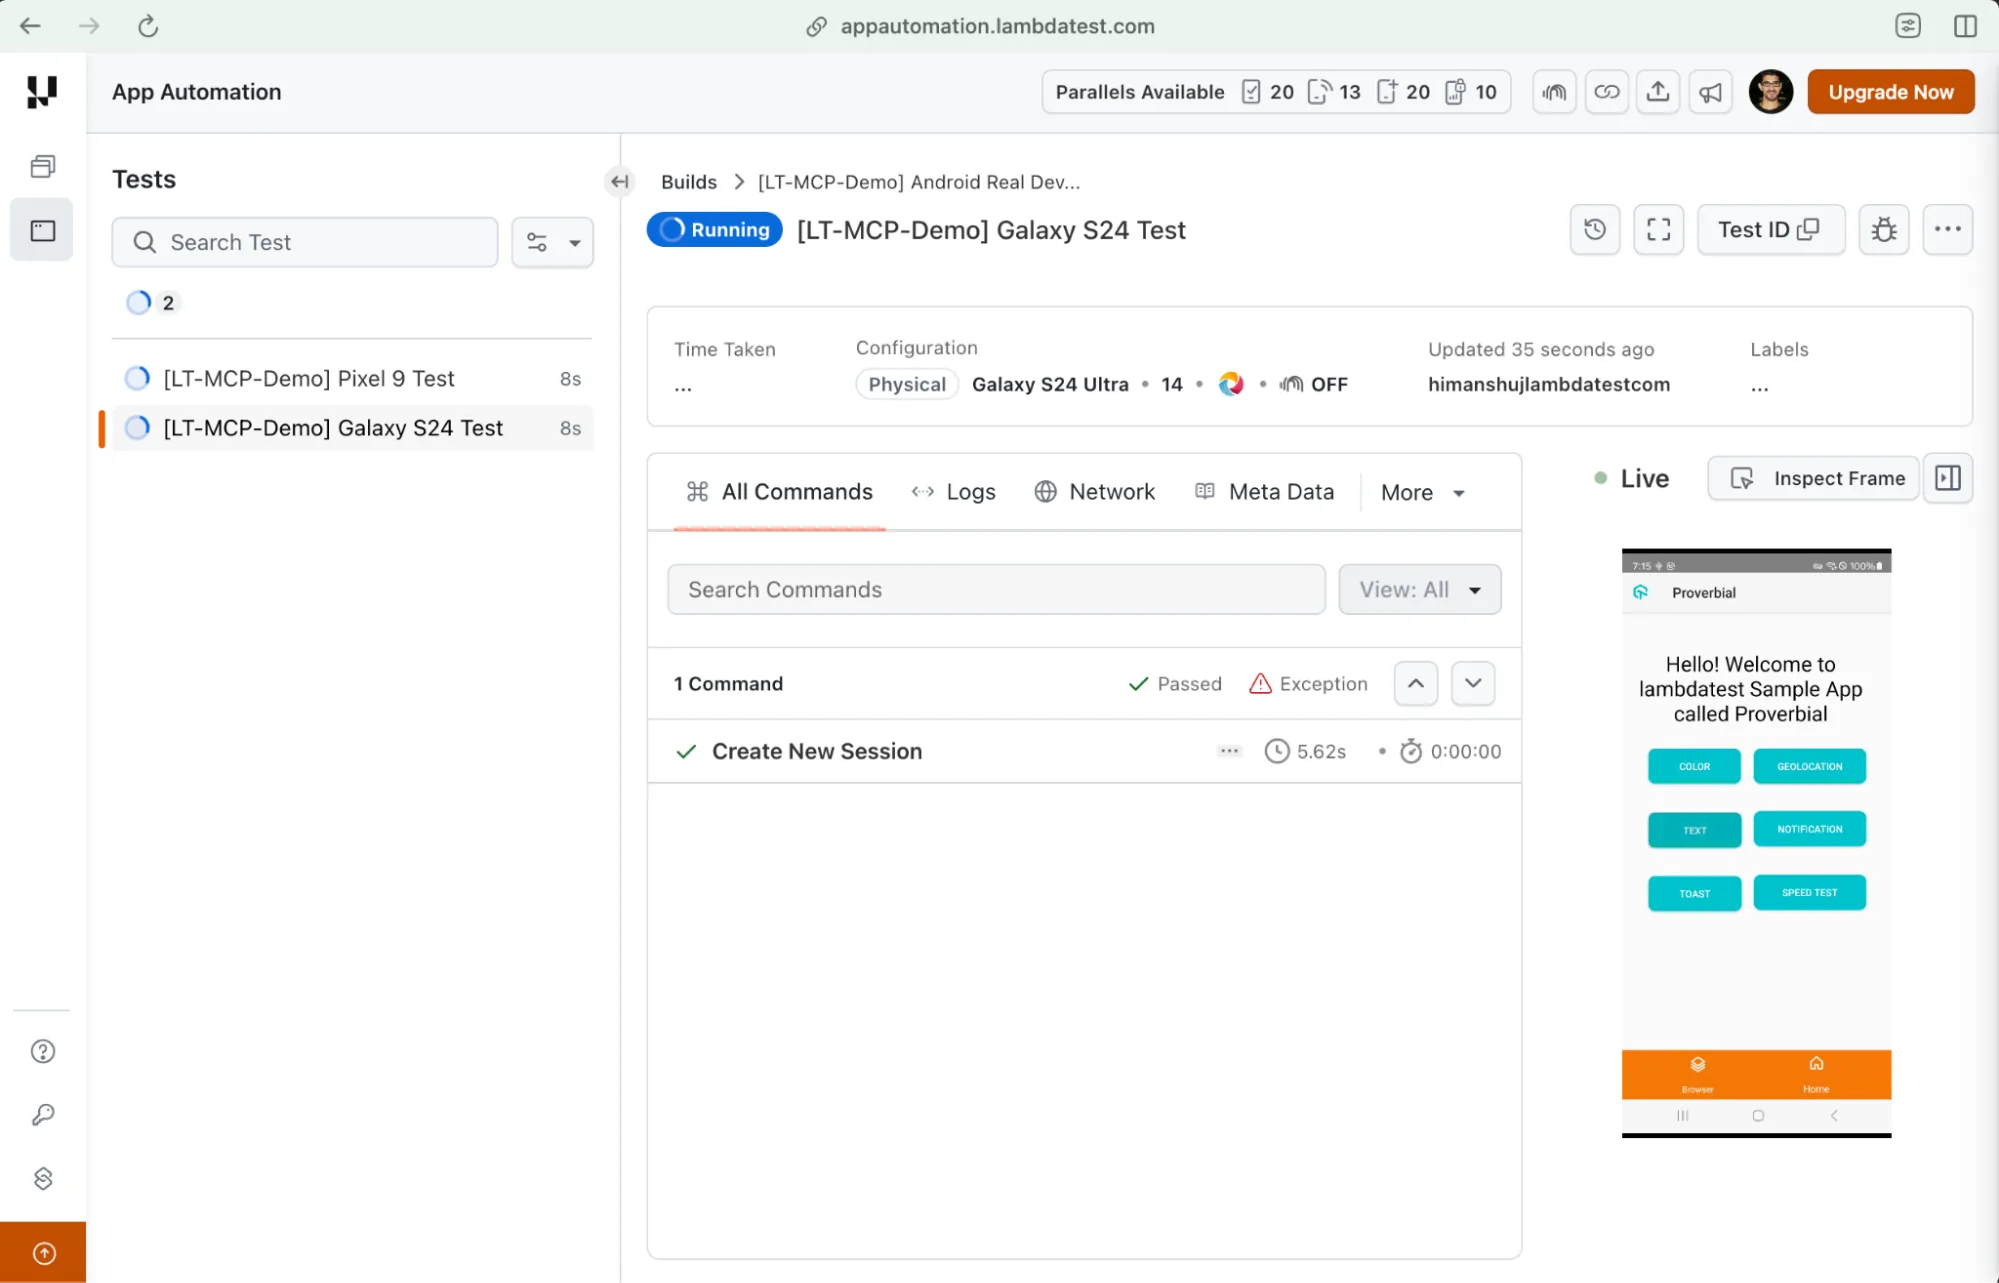Open the user profile avatar

coord(1770,92)
